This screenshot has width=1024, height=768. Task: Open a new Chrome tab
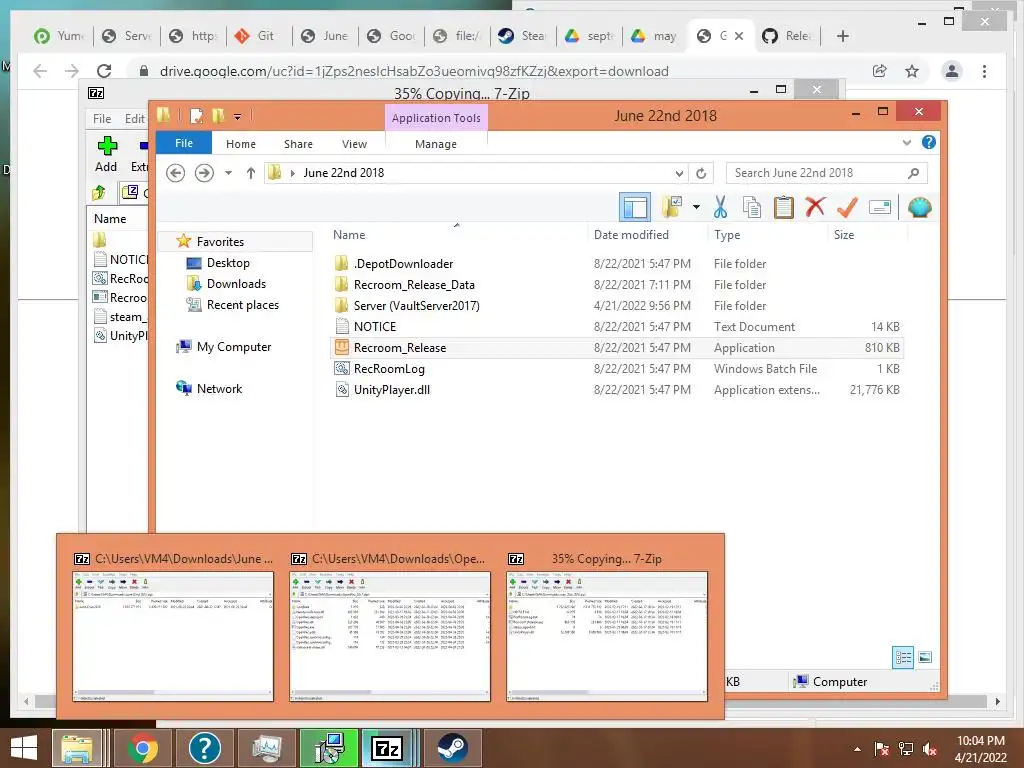click(x=842, y=36)
